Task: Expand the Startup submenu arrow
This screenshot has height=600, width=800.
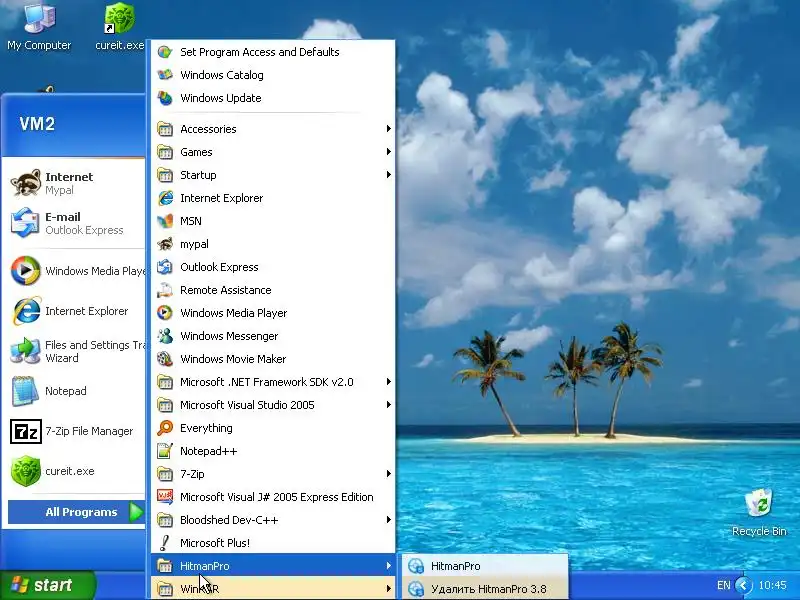Action: tap(389, 174)
